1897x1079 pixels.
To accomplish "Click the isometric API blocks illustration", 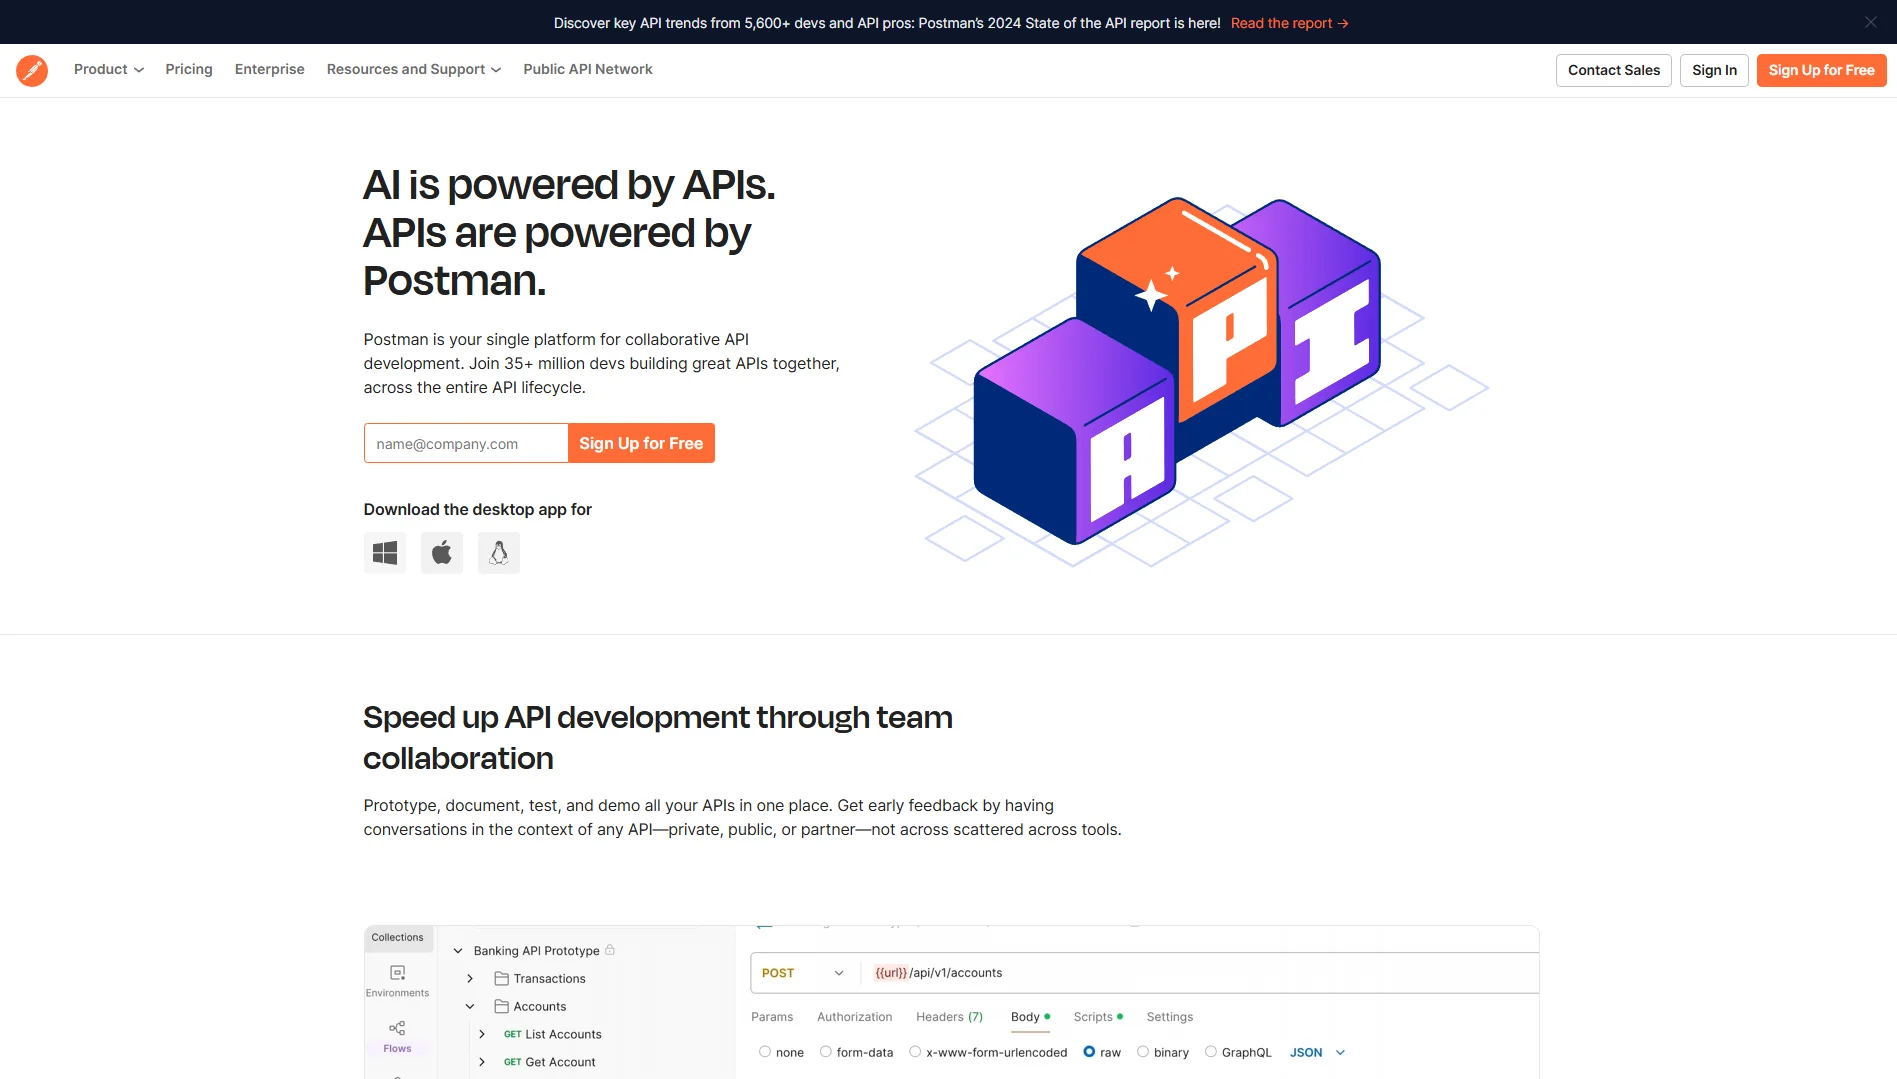I will click(x=1200, y=380).
